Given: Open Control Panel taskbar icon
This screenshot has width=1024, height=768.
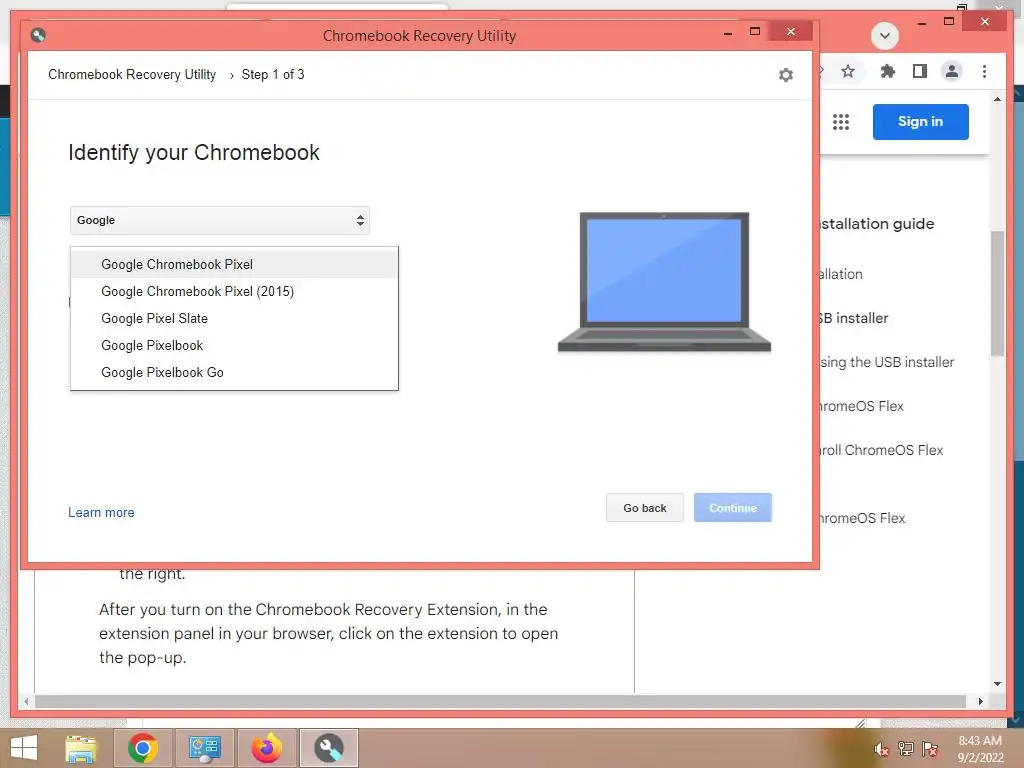Looking at the screenshot, I should 204,748.
